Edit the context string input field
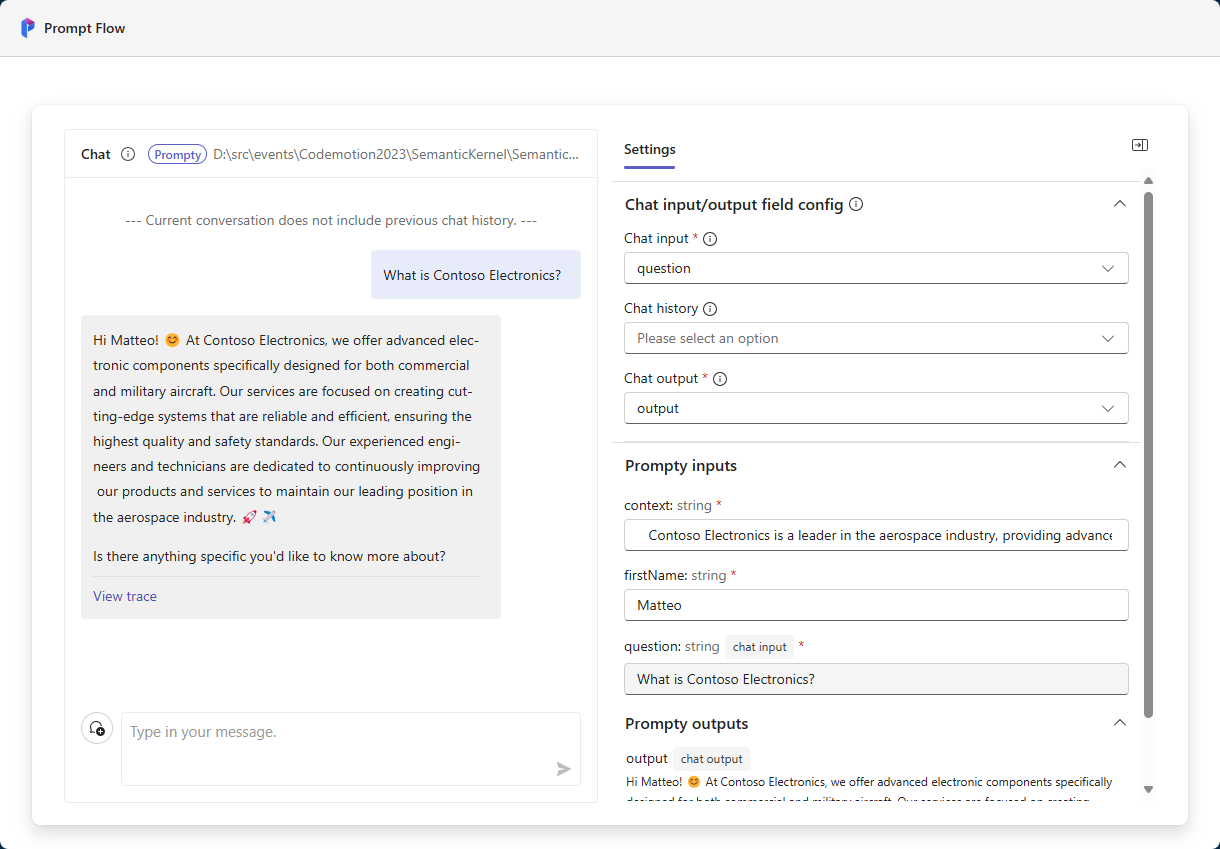The width and height of the screenshot is (1220, 849). click(876, 535)
